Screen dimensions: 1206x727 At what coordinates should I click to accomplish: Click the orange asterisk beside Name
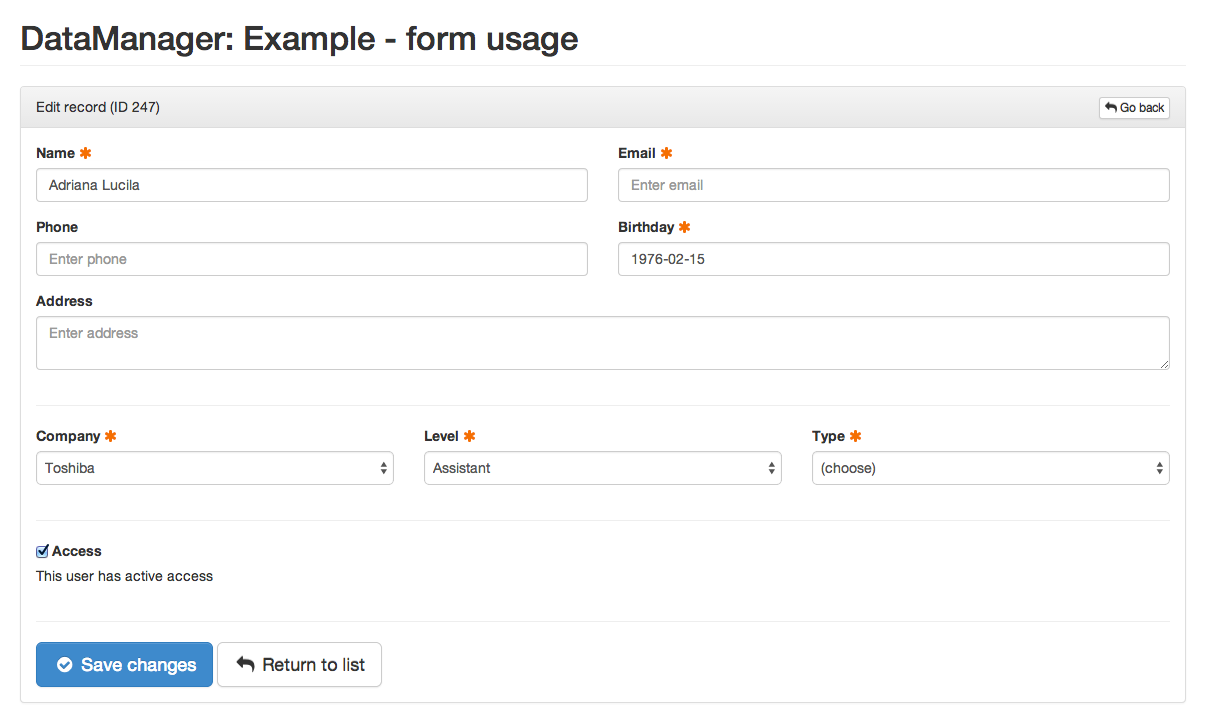point(85,153)
